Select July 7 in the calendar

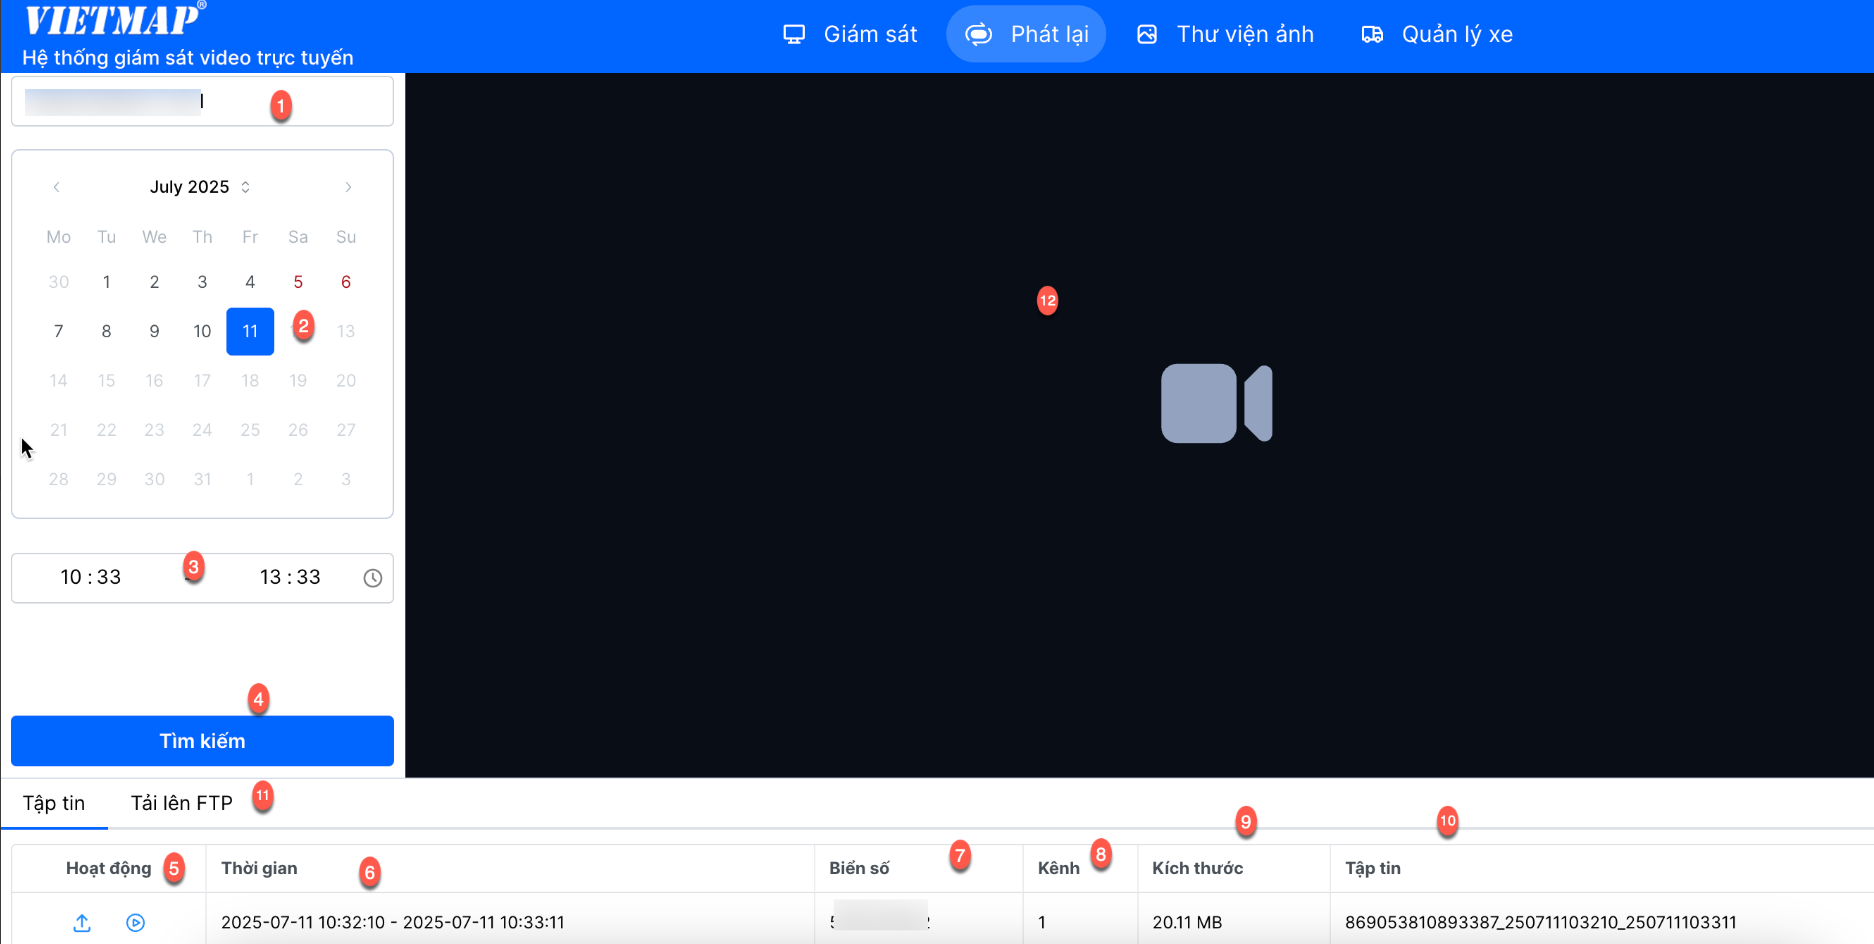pyautogui.click(x=58, y=331)
